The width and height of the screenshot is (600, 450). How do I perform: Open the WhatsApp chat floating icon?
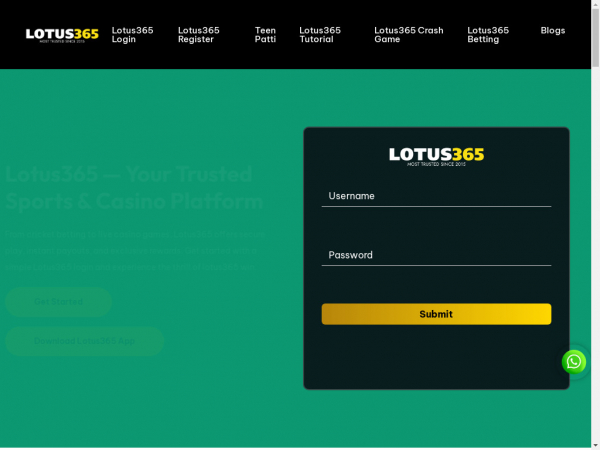(x=574, y=362)
